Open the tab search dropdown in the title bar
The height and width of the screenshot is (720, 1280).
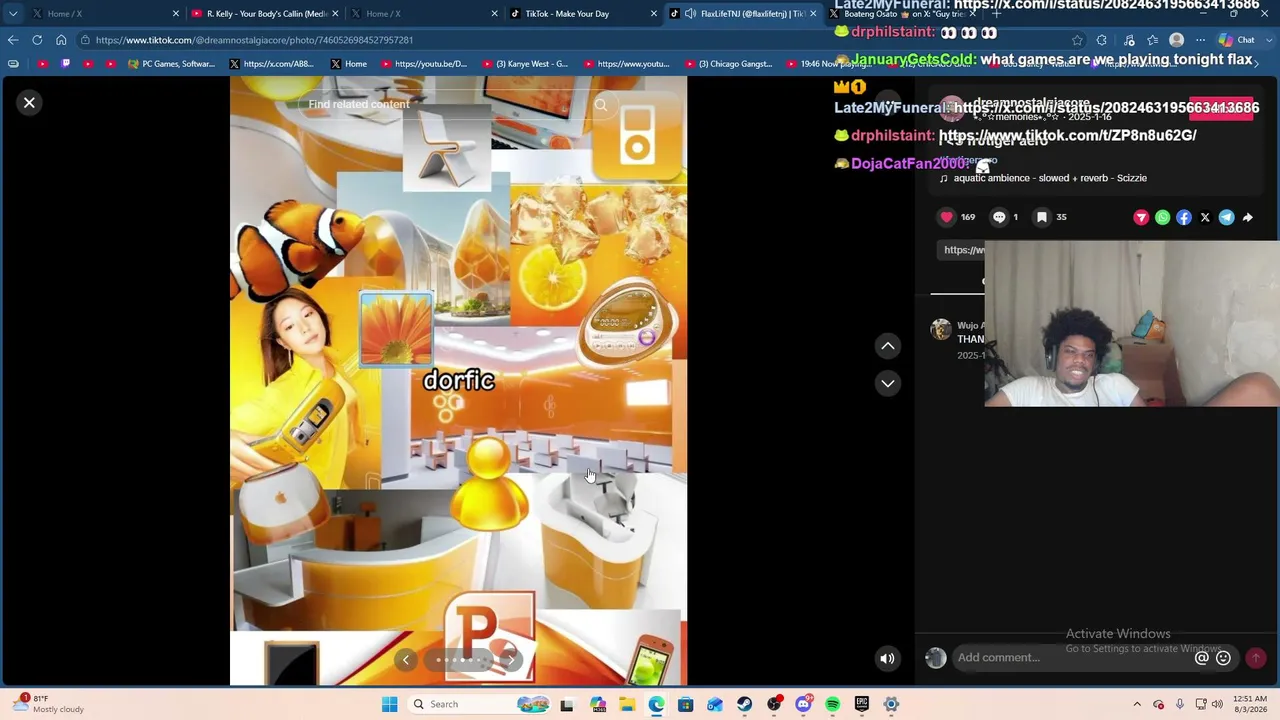coord(12,14)
